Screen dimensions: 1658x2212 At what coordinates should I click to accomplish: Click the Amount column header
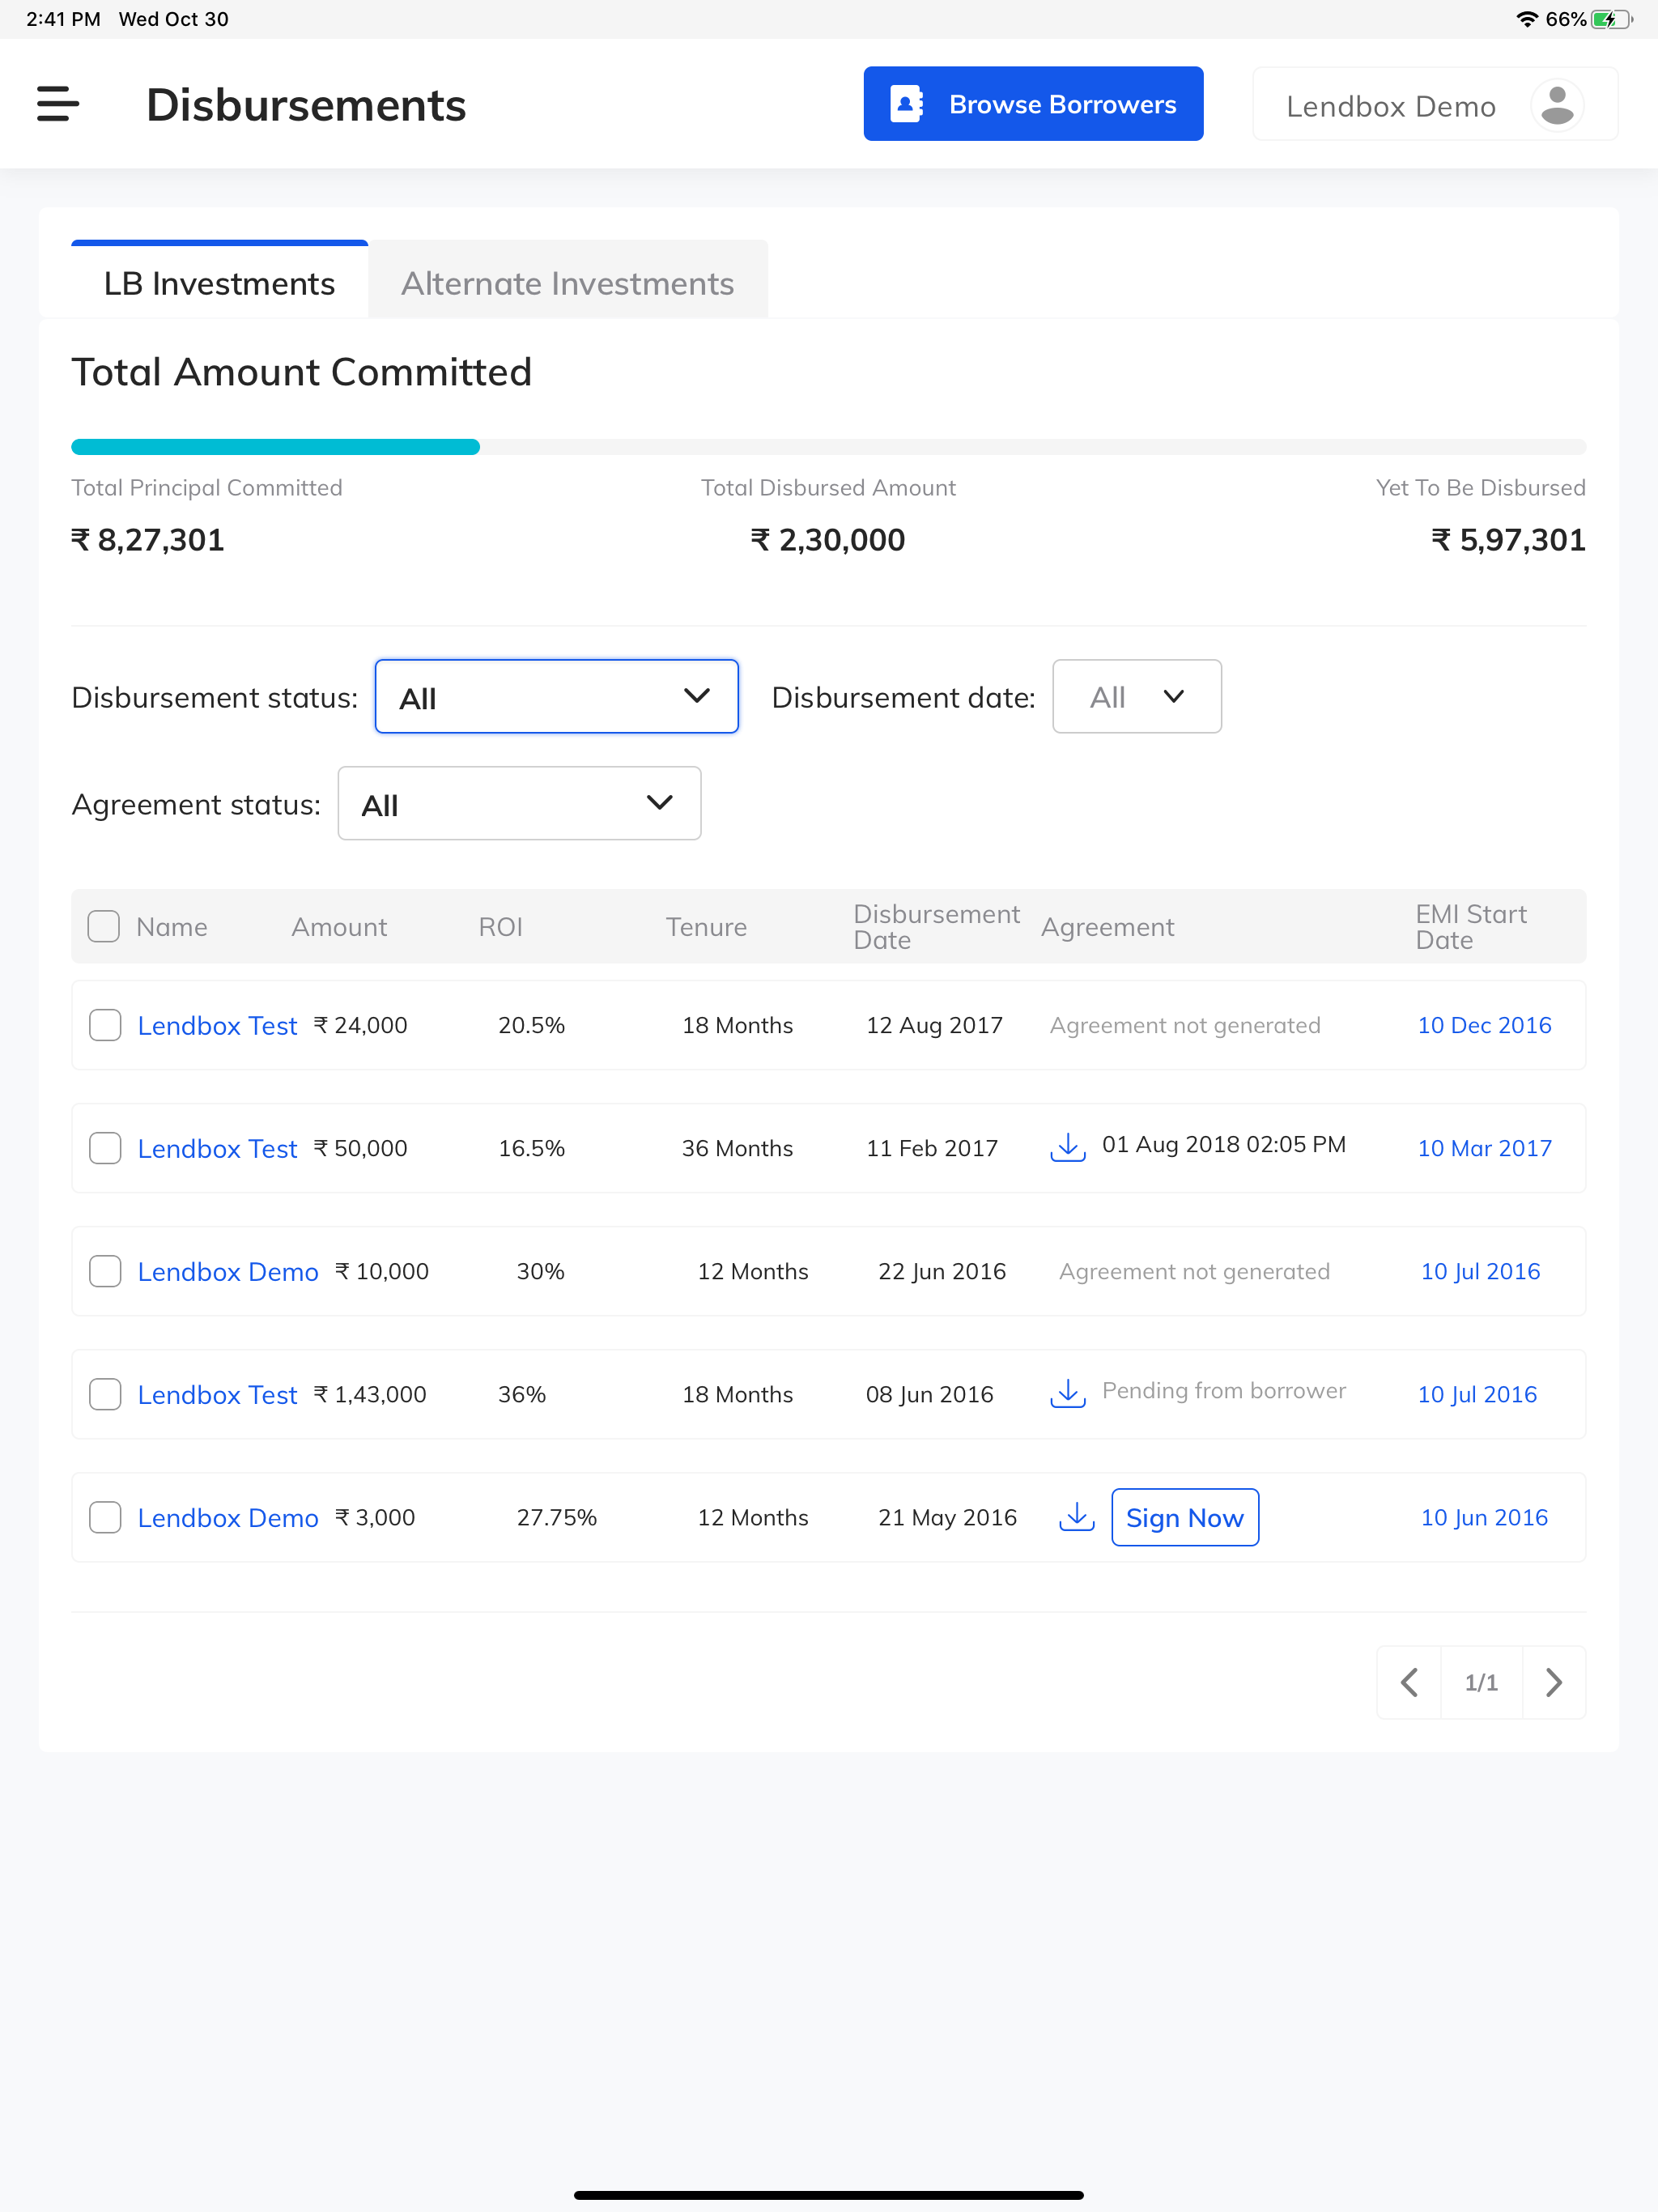pos(339,927)
